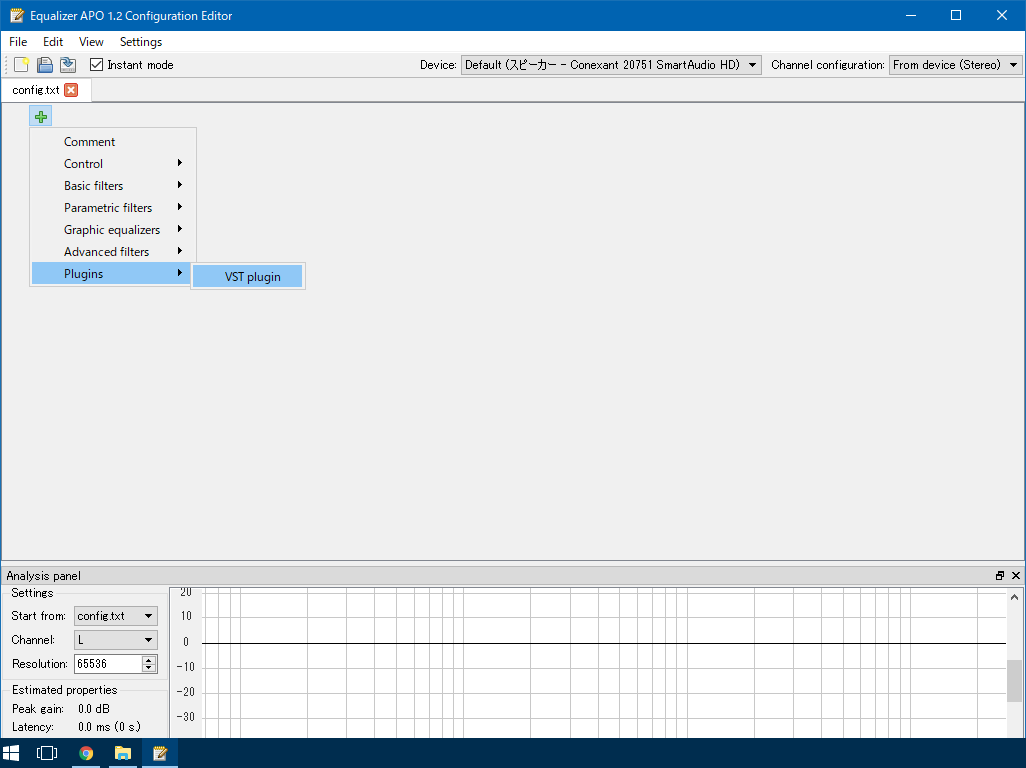Decrease the Resolution value using down arrow

[x=149, y=668]
